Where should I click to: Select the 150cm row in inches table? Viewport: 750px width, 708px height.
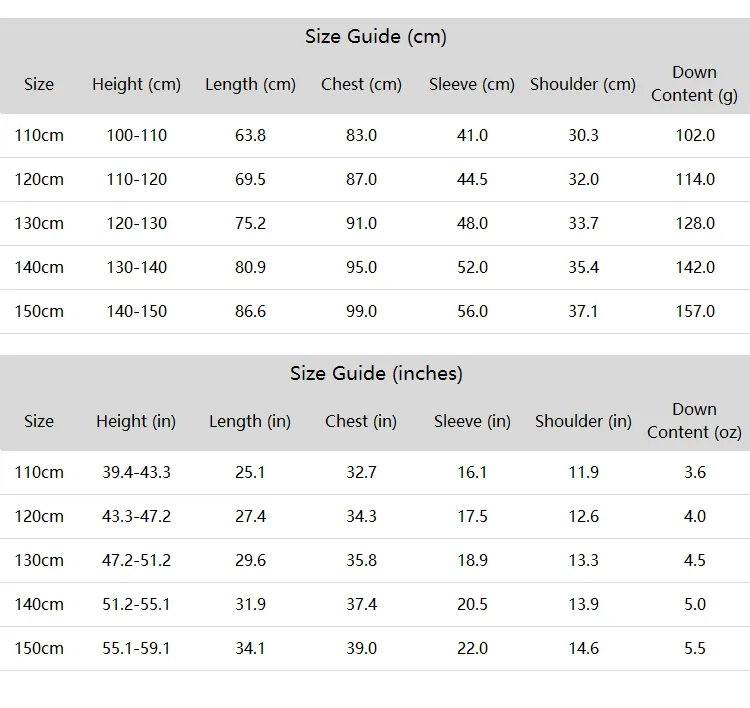[375, 649]
